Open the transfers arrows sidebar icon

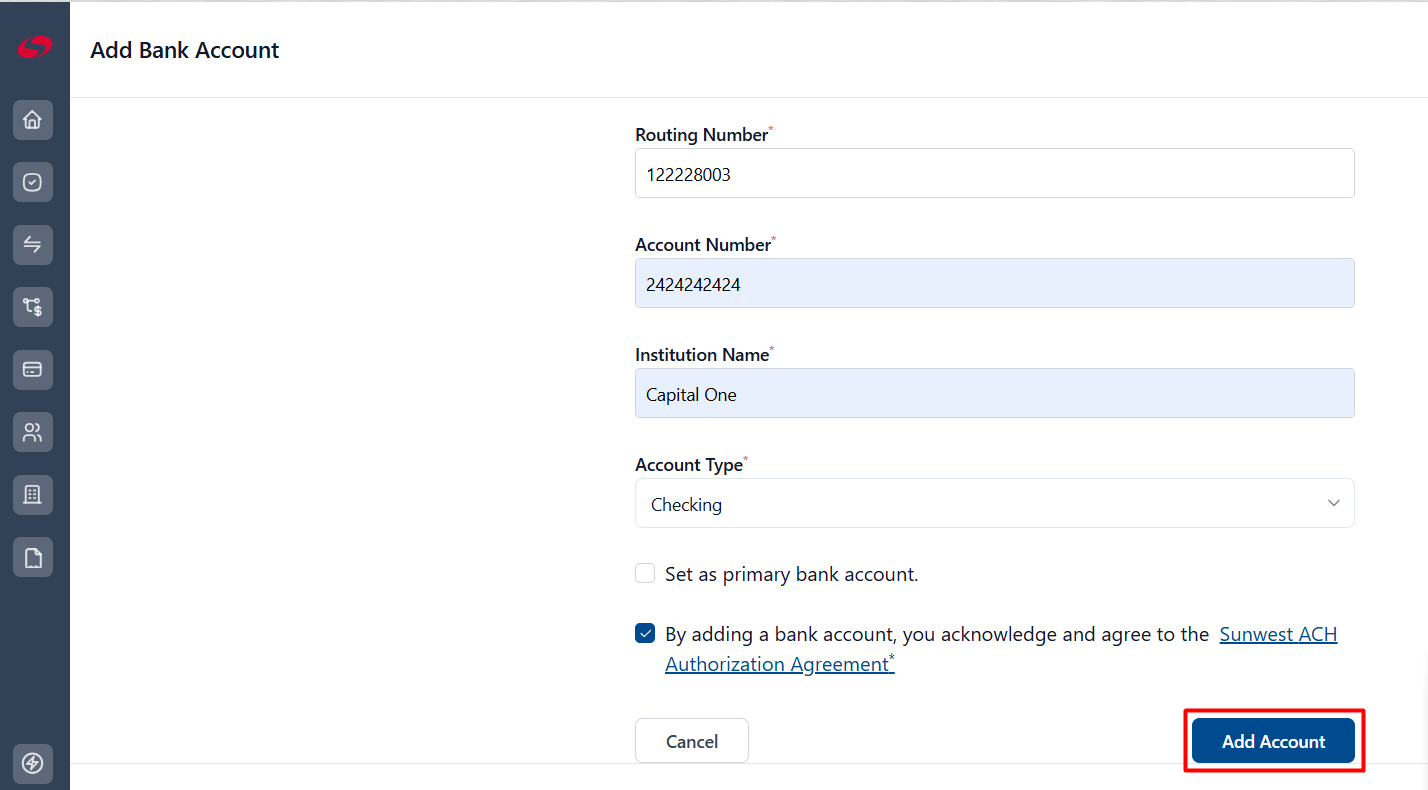33,245
